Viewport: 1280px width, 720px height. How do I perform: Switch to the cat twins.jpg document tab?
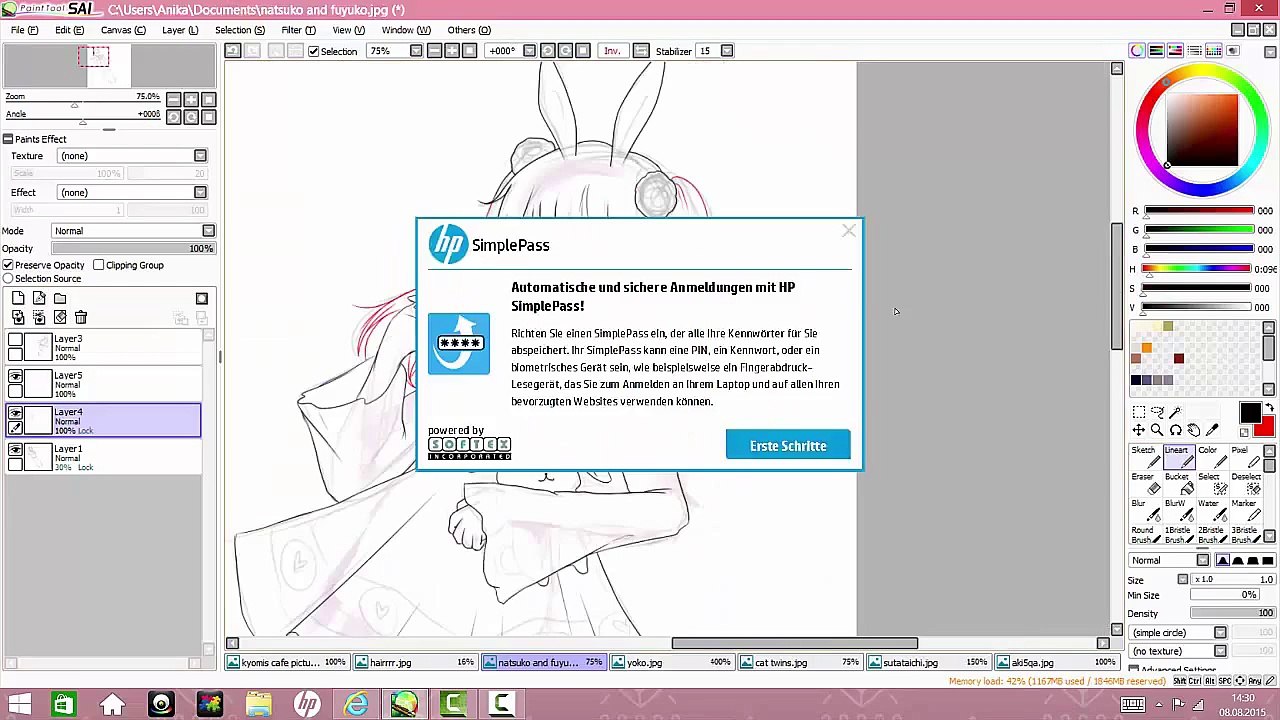click(800, 662)
